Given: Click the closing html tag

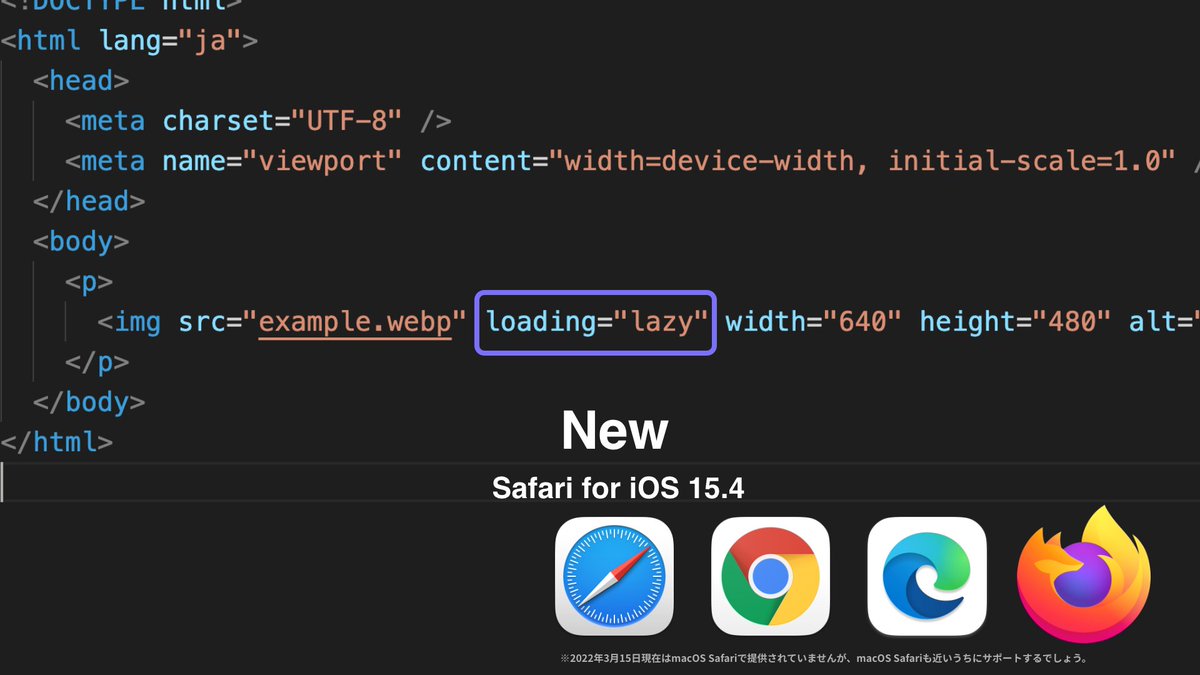Looking at the screenshot, I should (x=57, y=441).
